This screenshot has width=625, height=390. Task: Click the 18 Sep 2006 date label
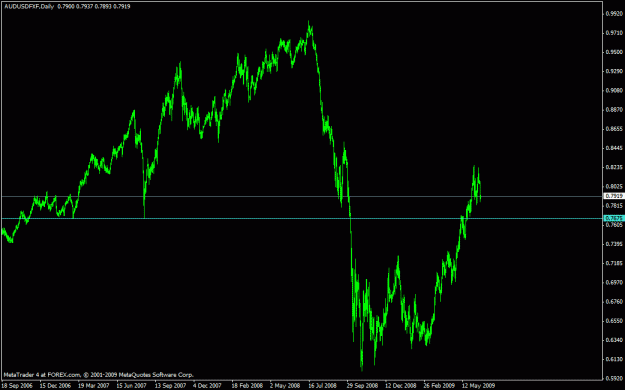17,386
